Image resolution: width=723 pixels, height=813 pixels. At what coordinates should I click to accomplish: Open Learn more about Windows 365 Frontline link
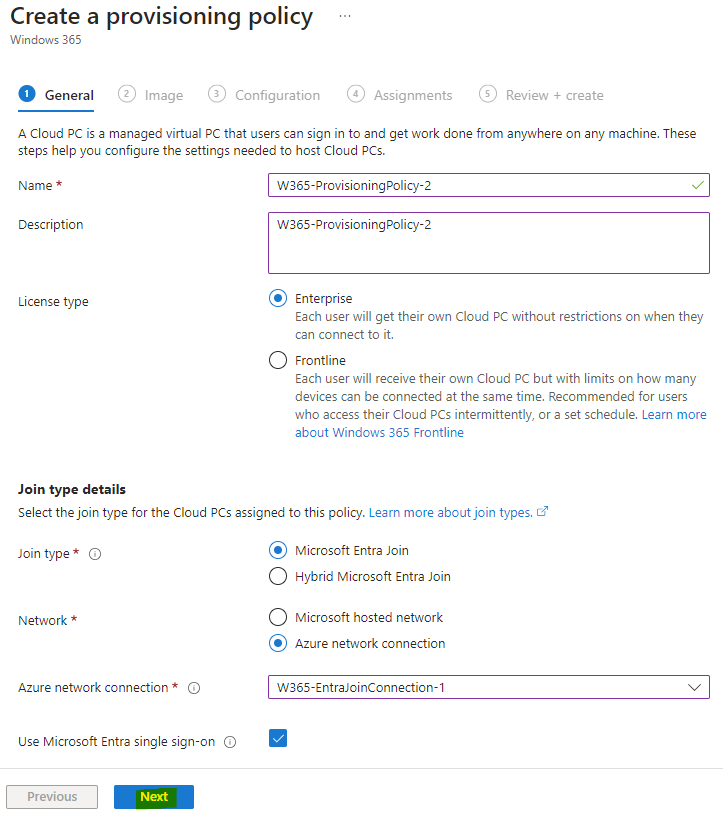pos(500,424)
